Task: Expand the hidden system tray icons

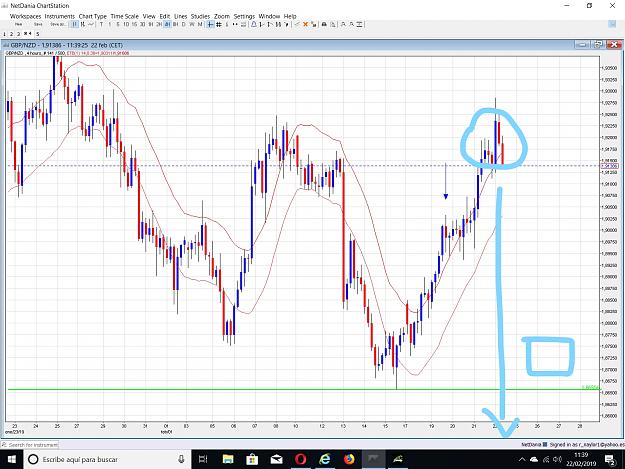Action: coord(522,459)
